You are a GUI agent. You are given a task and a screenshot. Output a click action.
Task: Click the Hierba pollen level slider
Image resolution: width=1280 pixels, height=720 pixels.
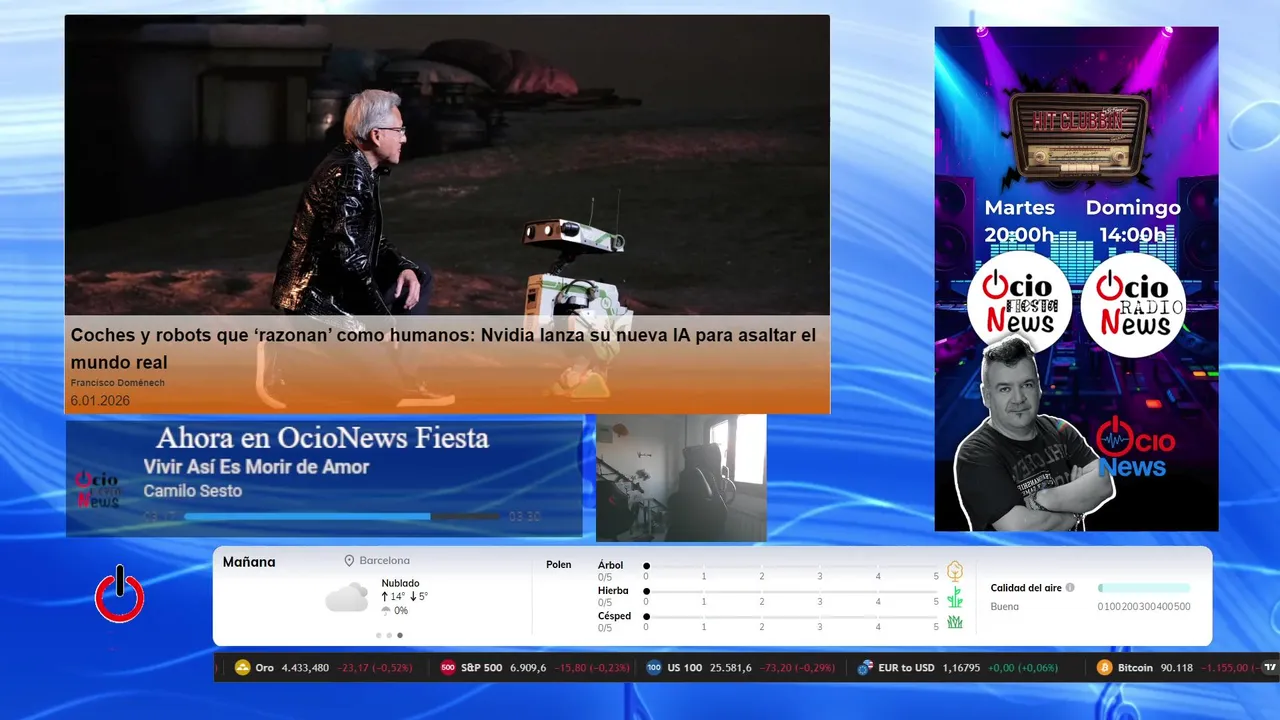coord(791,592)
